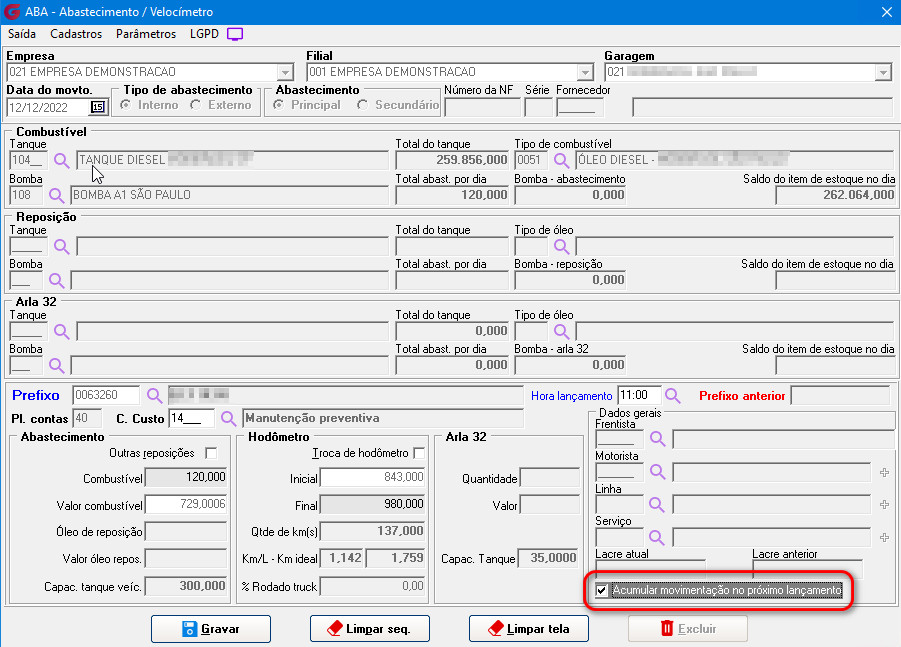This screenshot has width=901, height=647.
Task: Click the Combustível quantity field
Action: (x=186, y=477)
